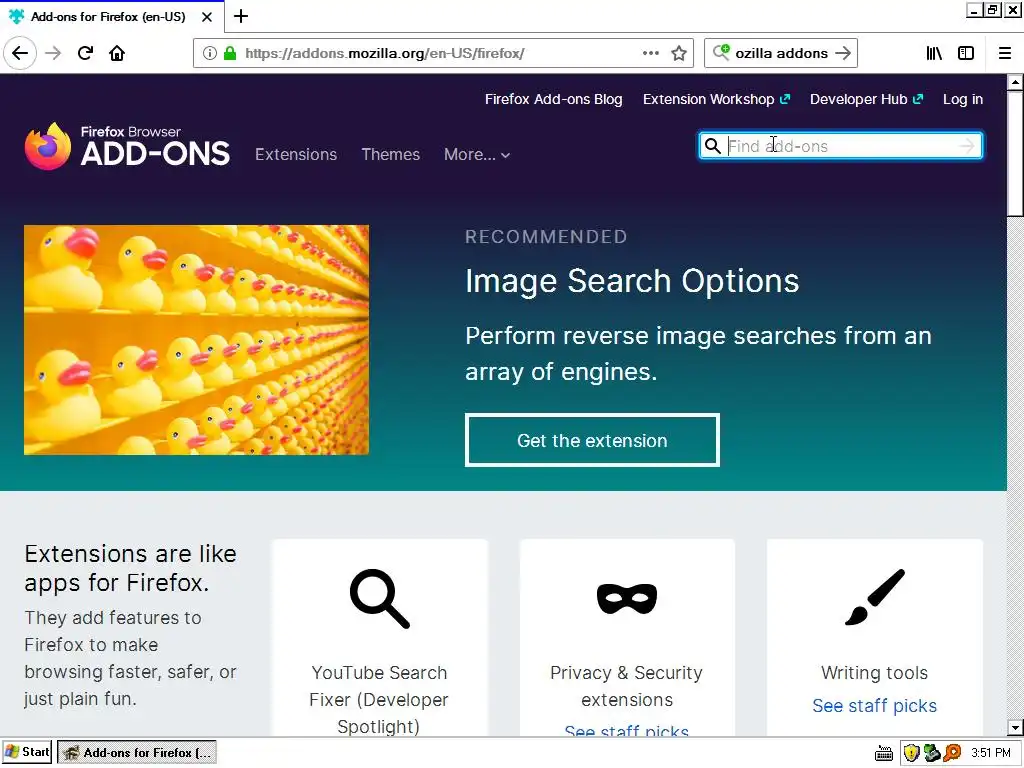Viewport: 1024px width, 768px height.
Task: Open the Extension Workshop link
Action: tap(716, 99)
